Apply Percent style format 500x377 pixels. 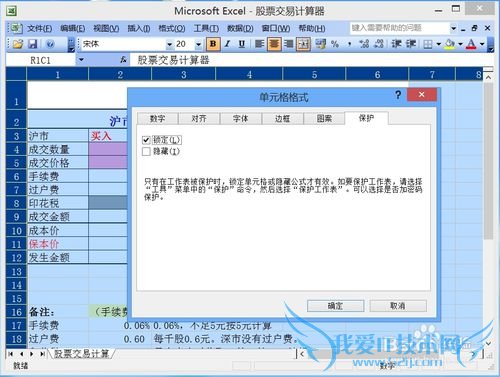click(335, 44)
